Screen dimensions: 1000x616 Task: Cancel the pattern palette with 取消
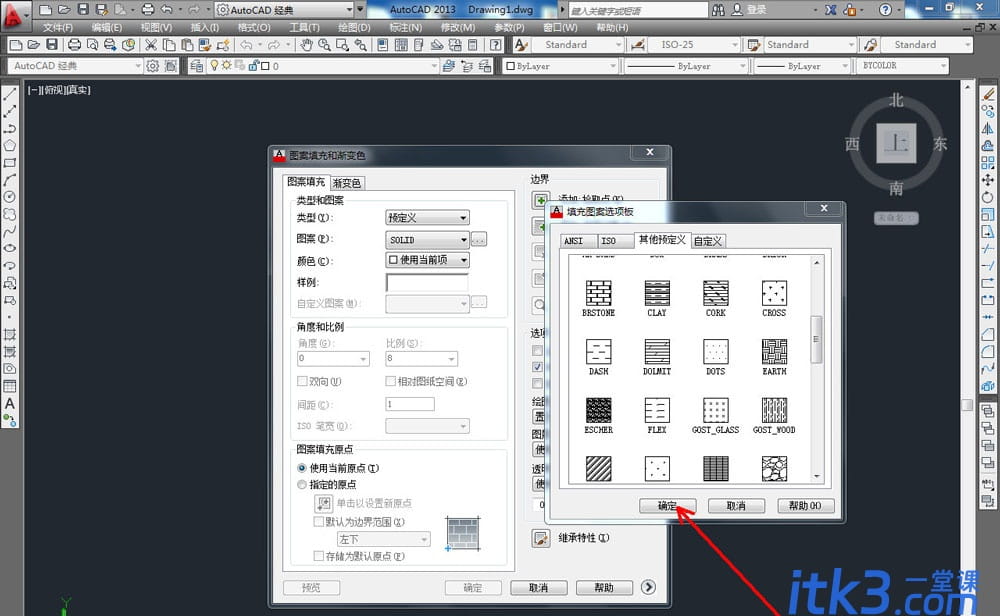coord(736,506)
